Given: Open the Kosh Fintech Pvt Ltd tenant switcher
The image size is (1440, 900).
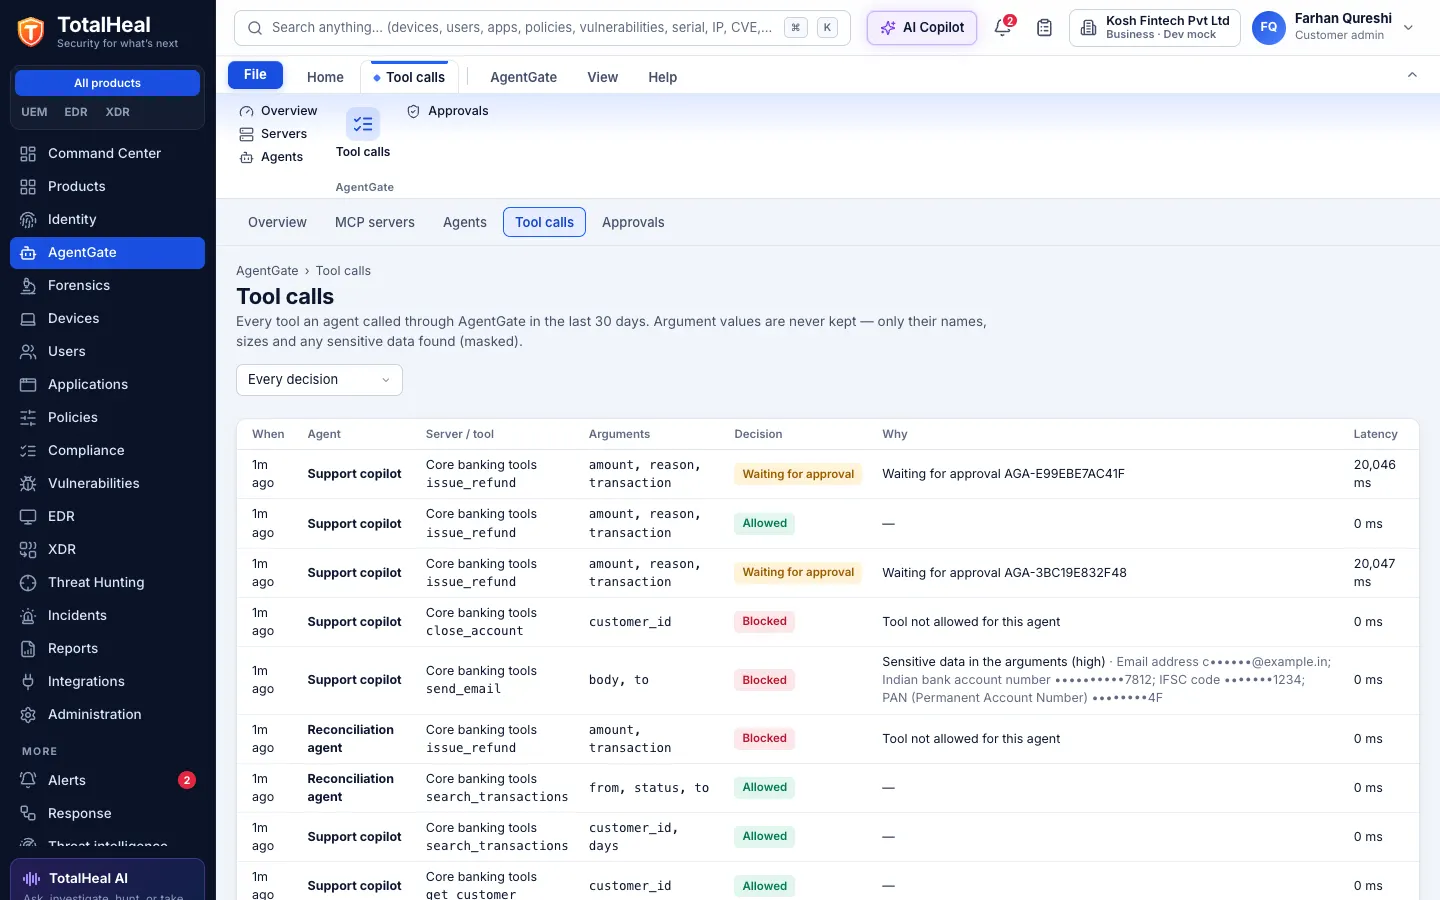Looking at the screenshot, I should click(1155, 28).
